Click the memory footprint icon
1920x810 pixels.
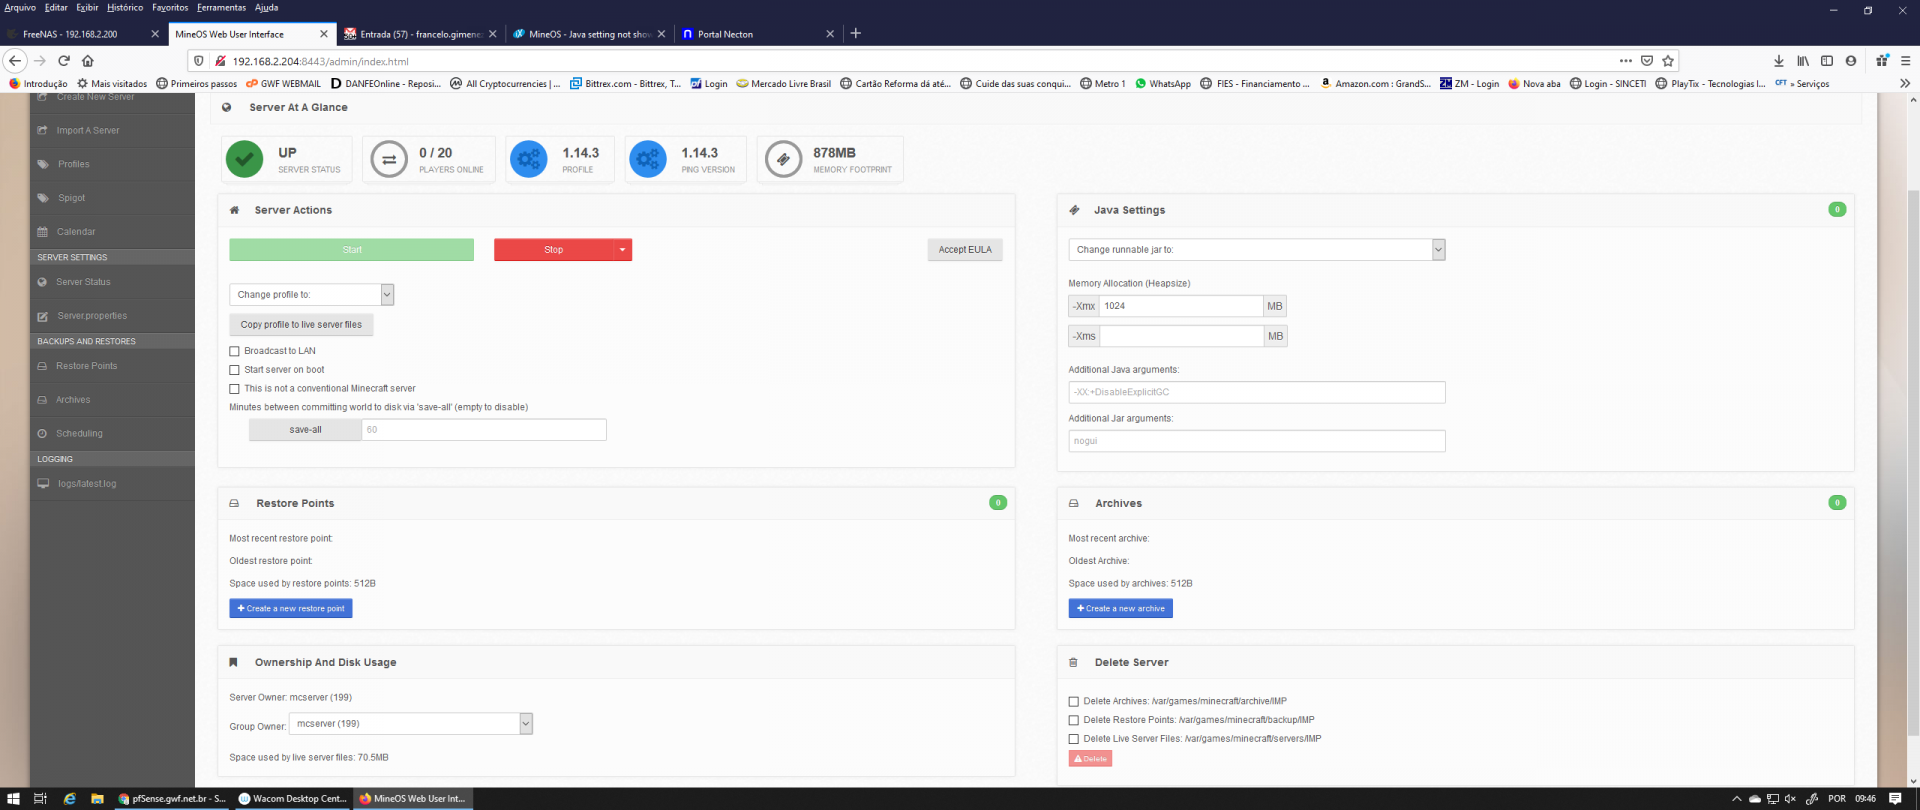783,159
